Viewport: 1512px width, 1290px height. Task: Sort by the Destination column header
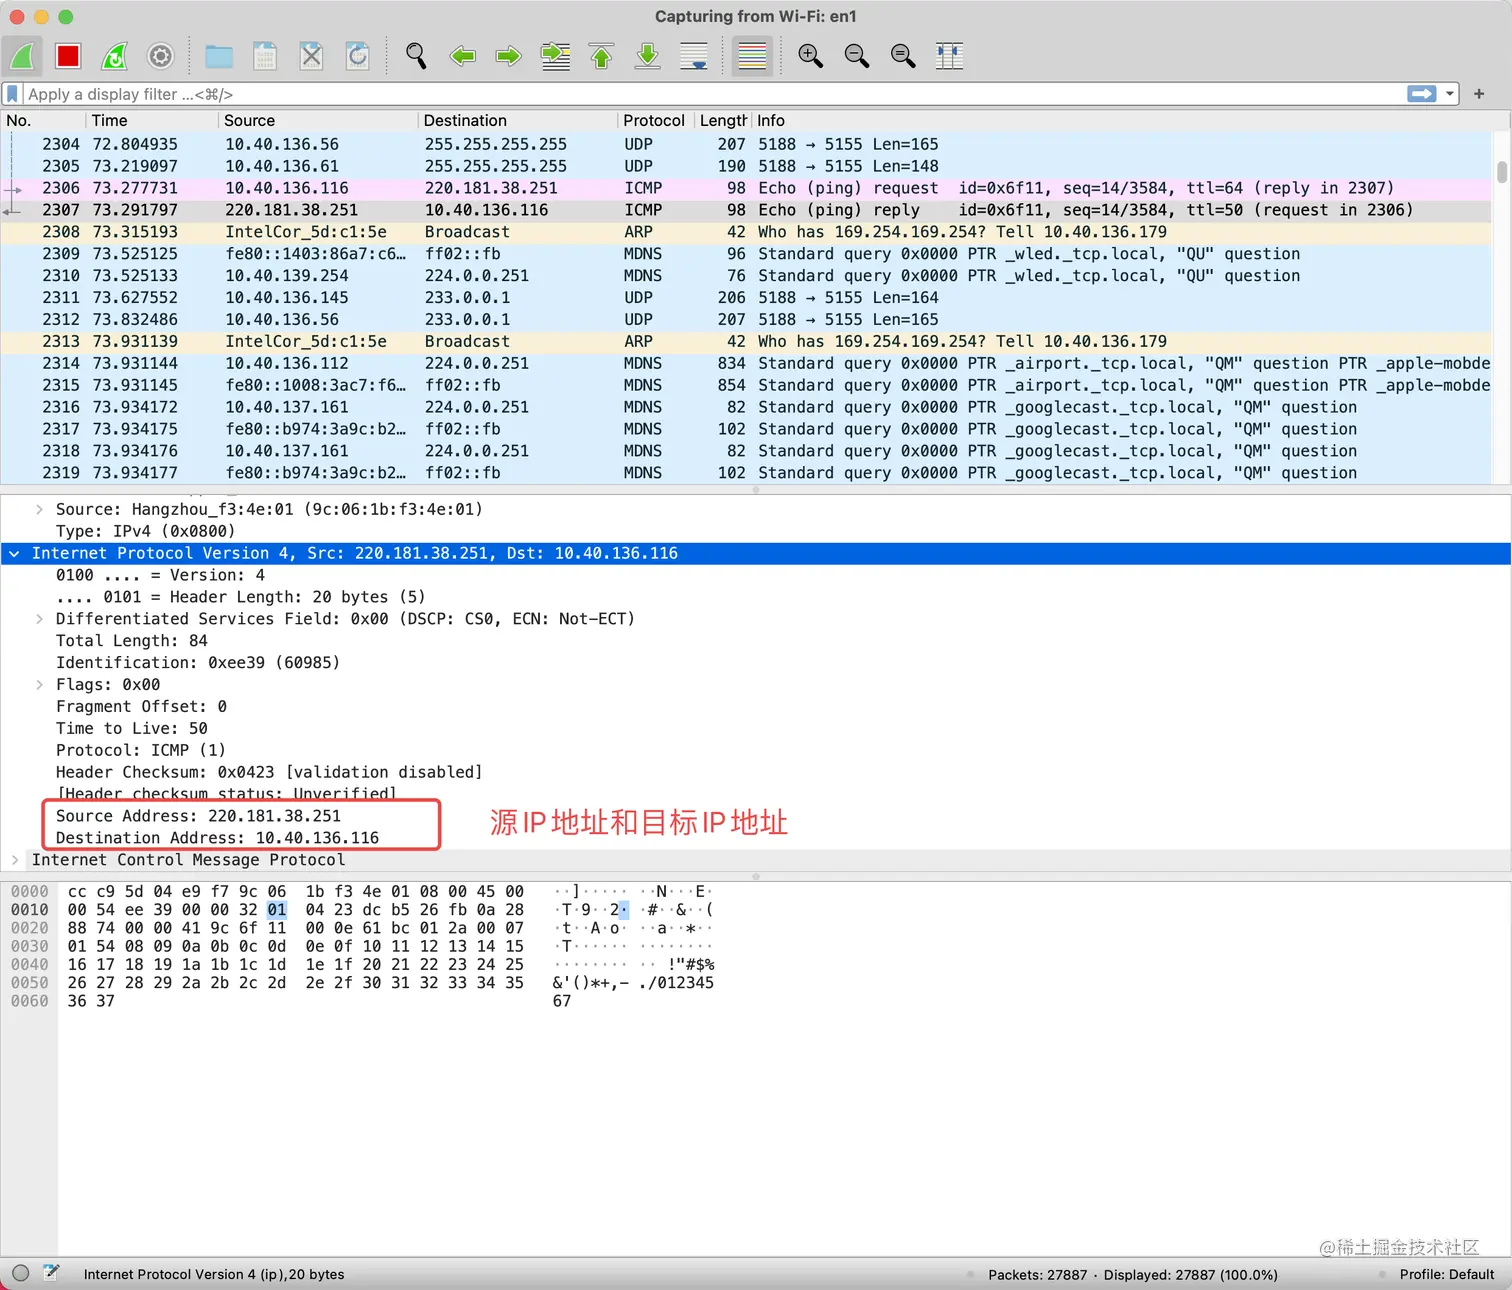tap(518, 120)
